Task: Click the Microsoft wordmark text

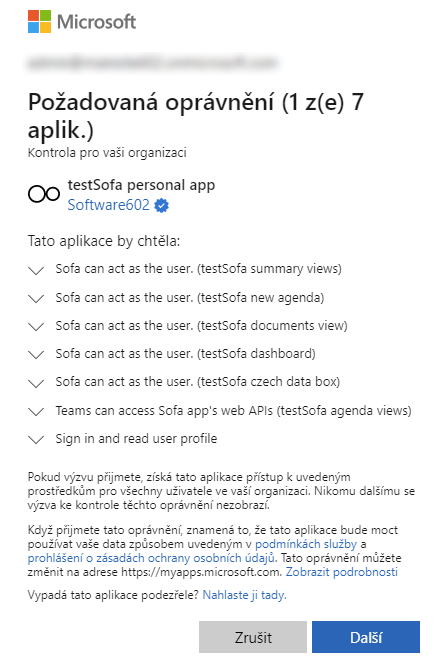Action: coord(97,22)
